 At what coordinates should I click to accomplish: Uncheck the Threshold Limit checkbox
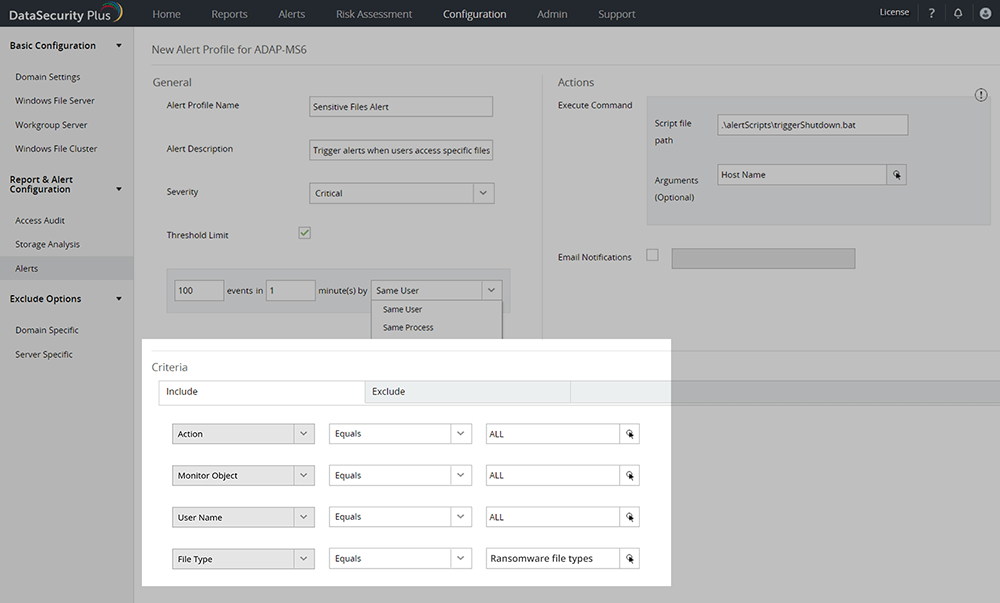[x=305, y=233]
